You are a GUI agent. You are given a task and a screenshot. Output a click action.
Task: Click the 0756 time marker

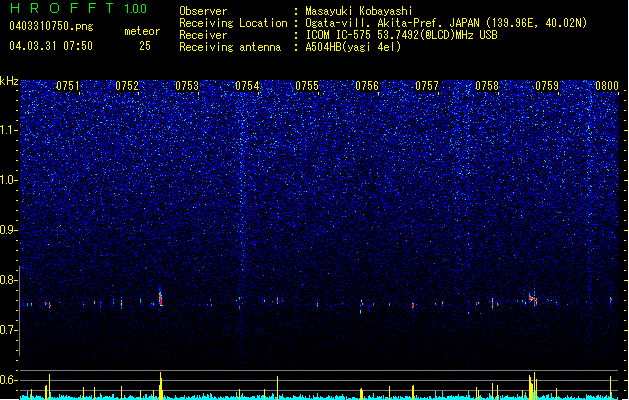(x=367, y=86)
